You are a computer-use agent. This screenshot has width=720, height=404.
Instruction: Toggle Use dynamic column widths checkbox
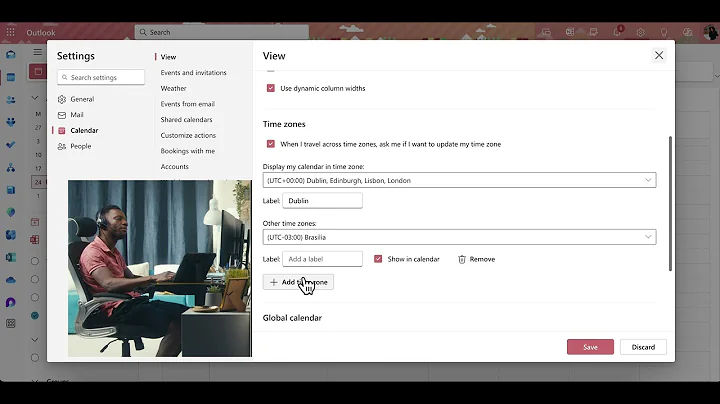point(271,88)
